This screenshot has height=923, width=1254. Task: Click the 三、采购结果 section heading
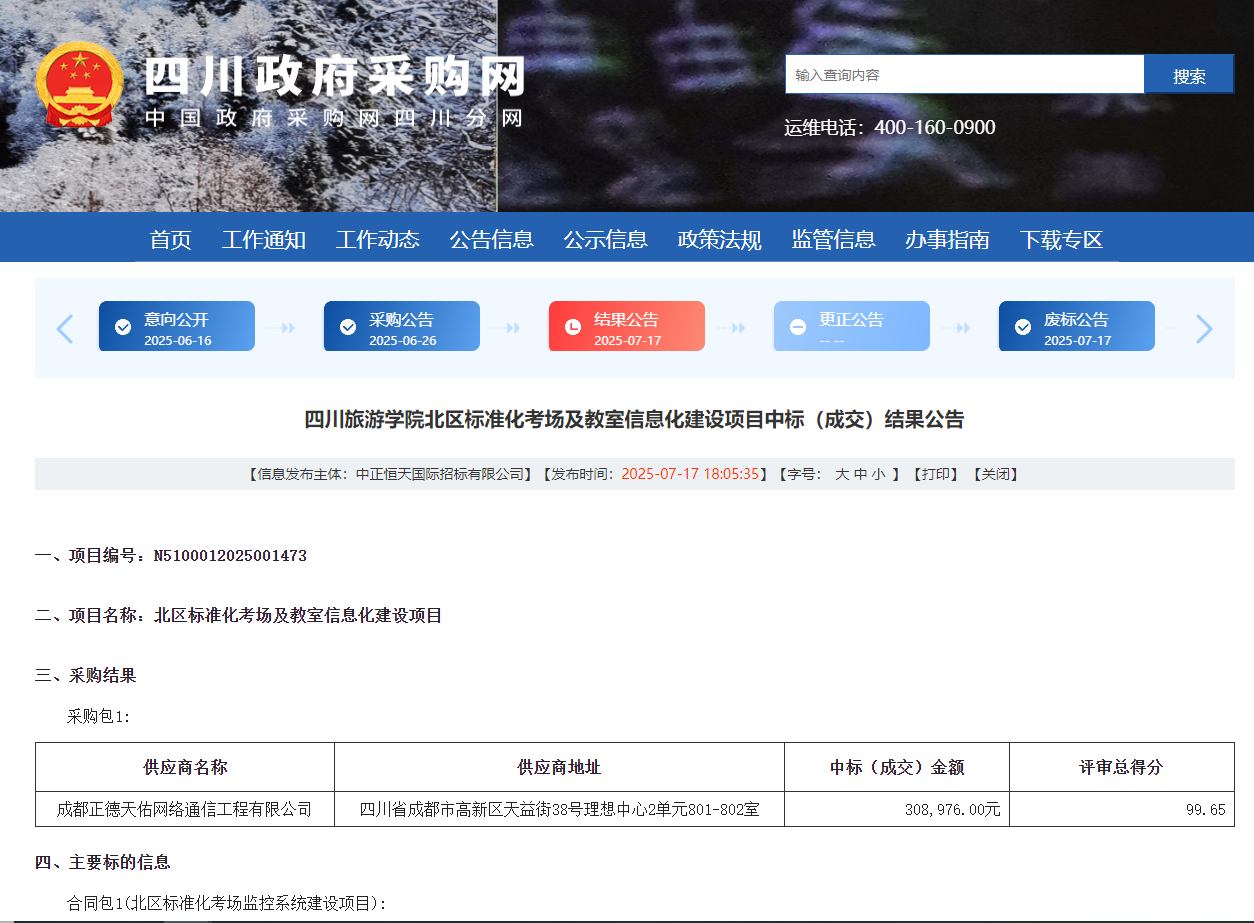(86, 675)
